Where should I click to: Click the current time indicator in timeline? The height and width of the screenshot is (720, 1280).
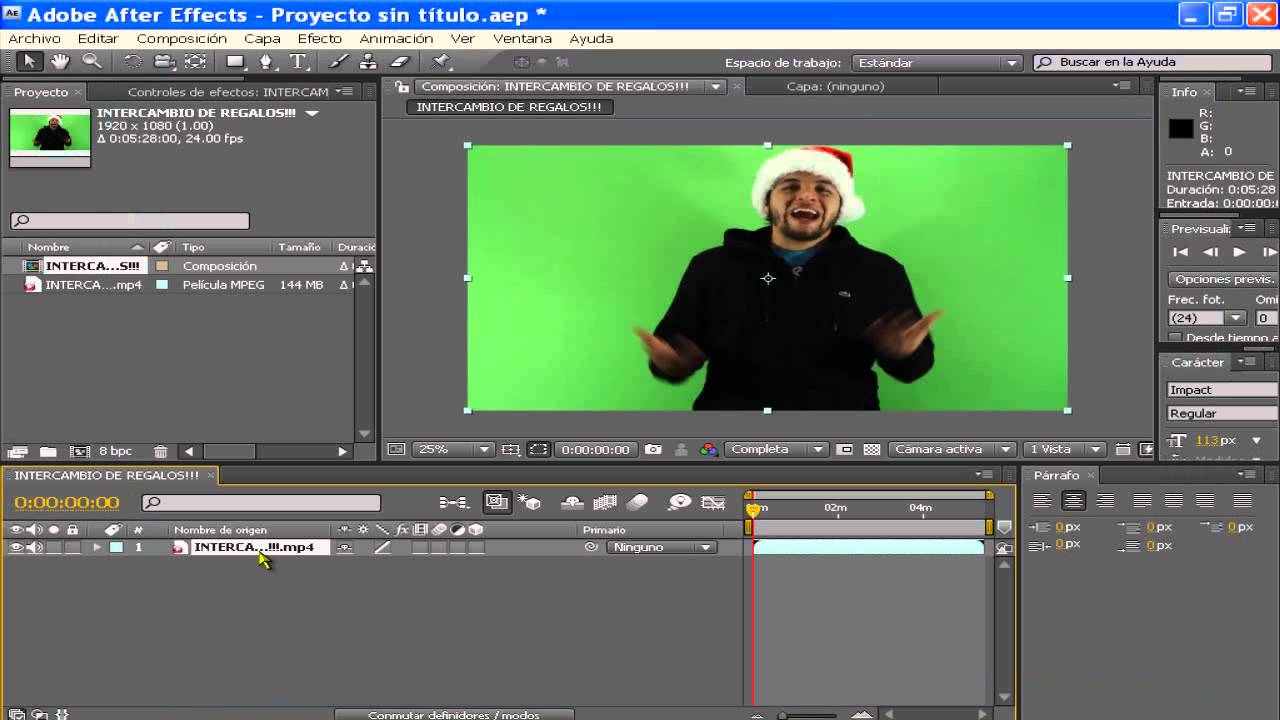(753, 509)
